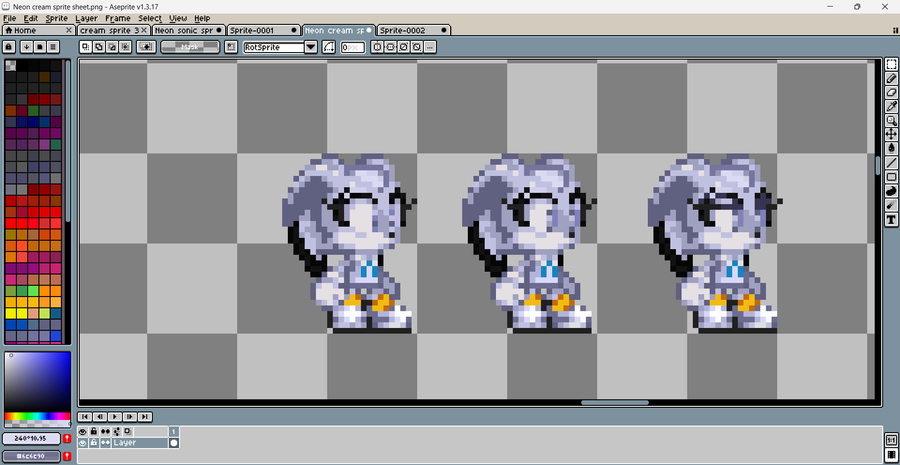Image resolution: width=900 pixels, height=465 pixels.
Task: Open the Select menu
Action: [x=150, y=18]
